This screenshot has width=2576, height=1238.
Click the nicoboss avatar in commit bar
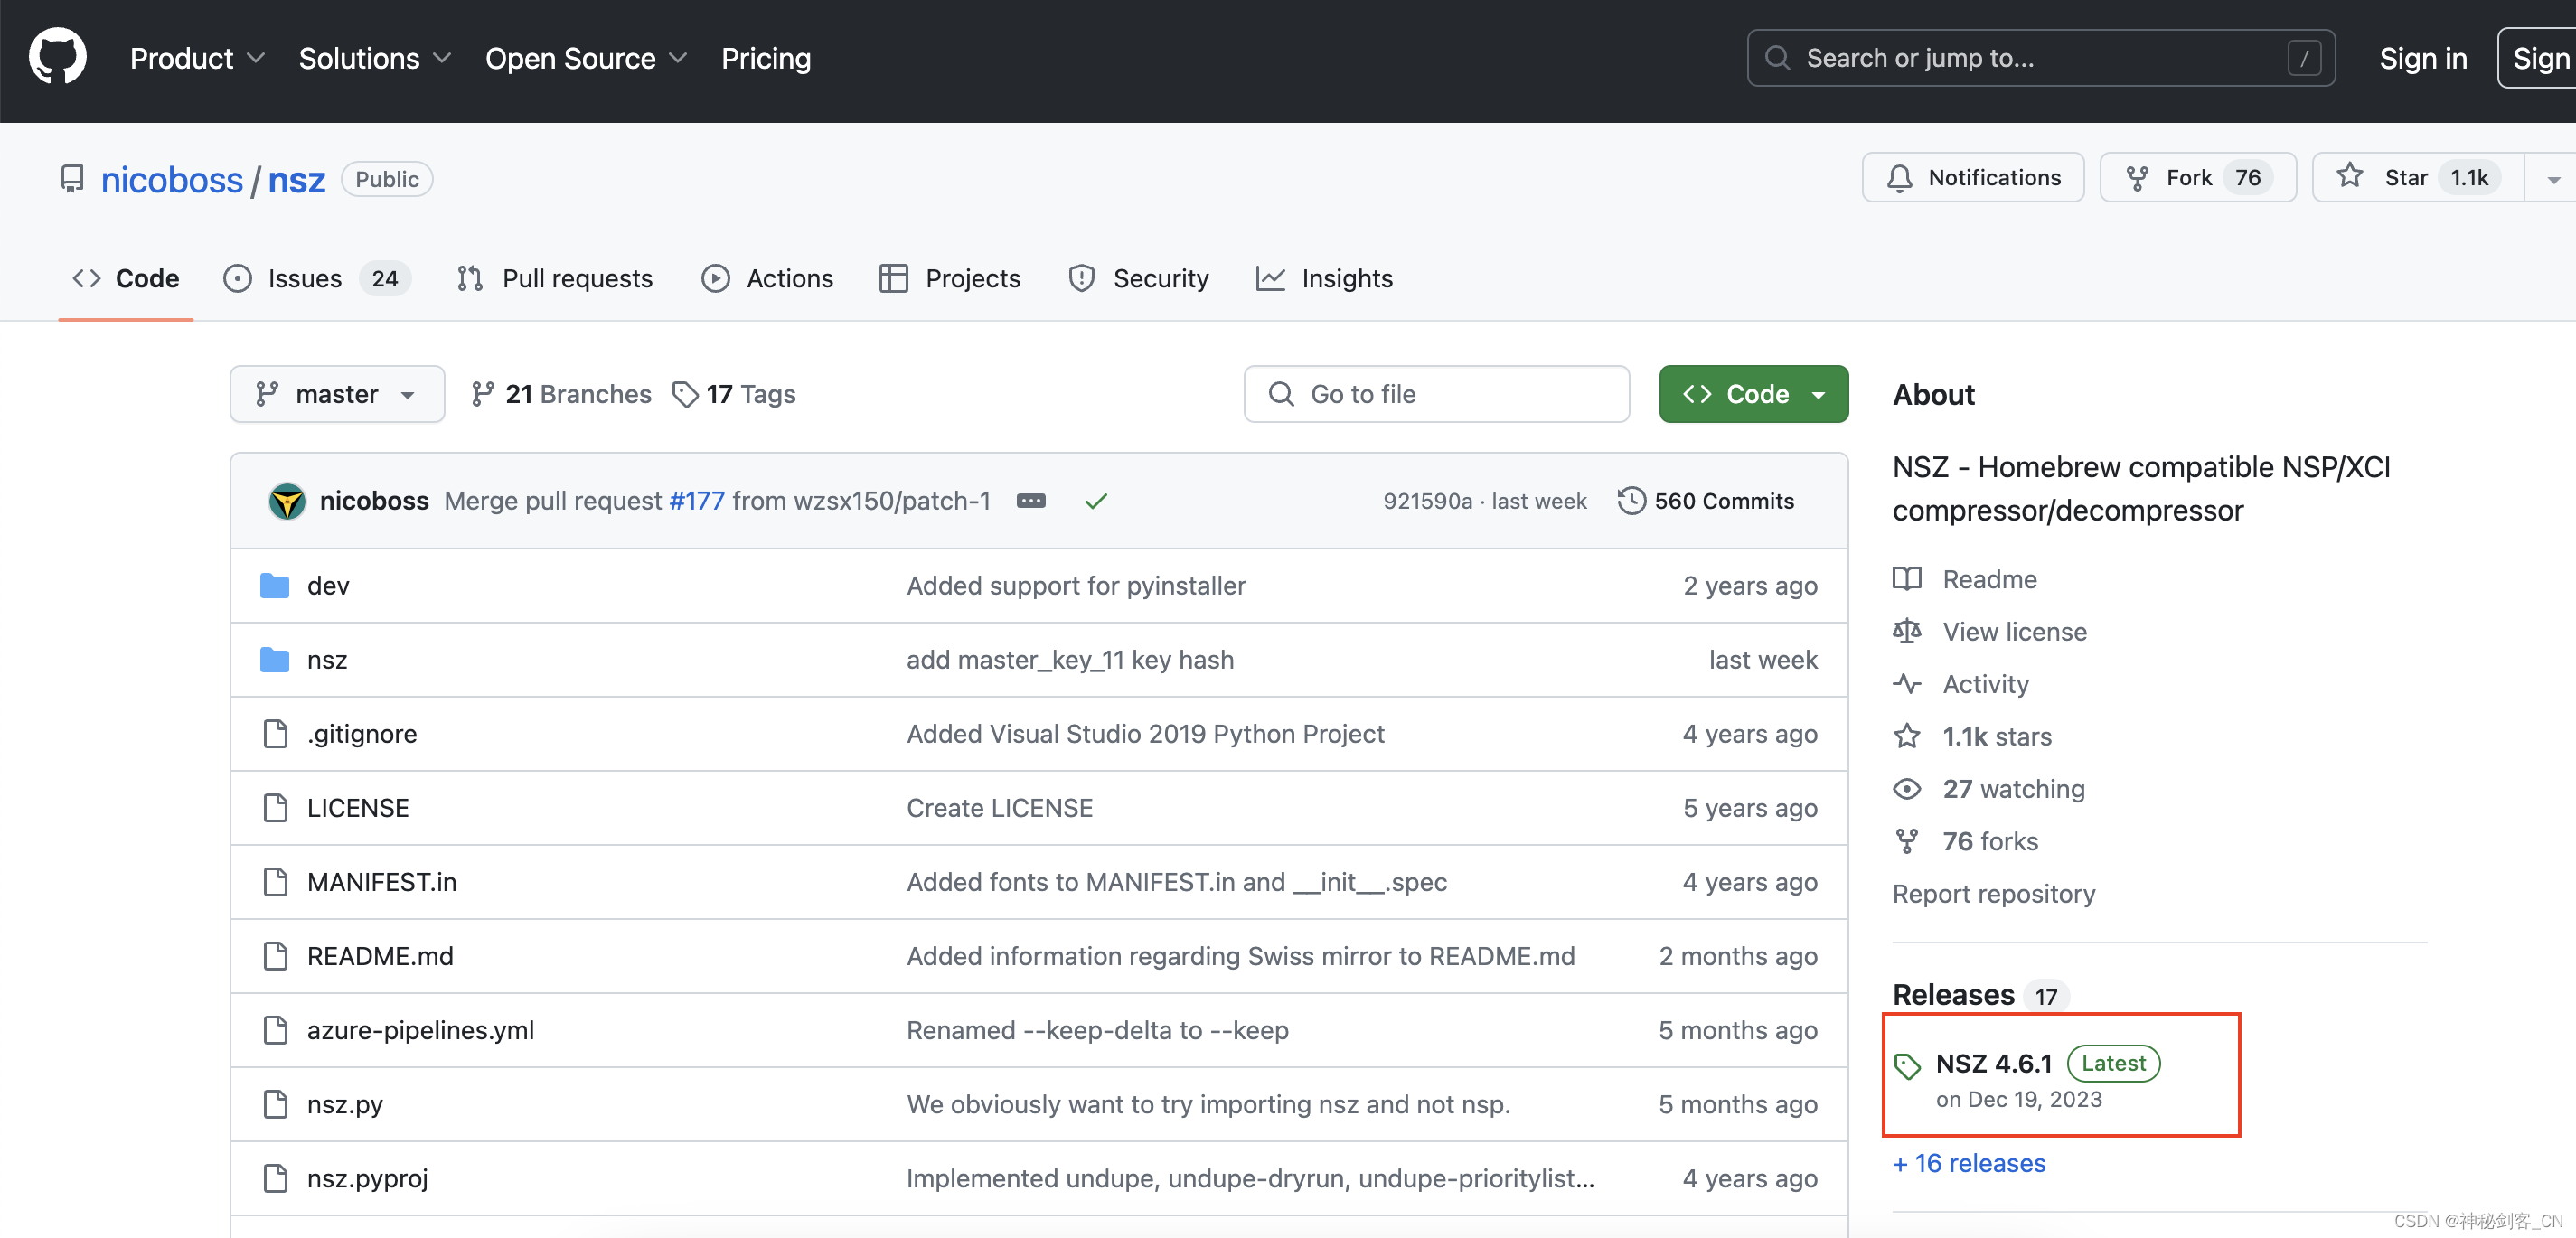(x=287, y=501)
